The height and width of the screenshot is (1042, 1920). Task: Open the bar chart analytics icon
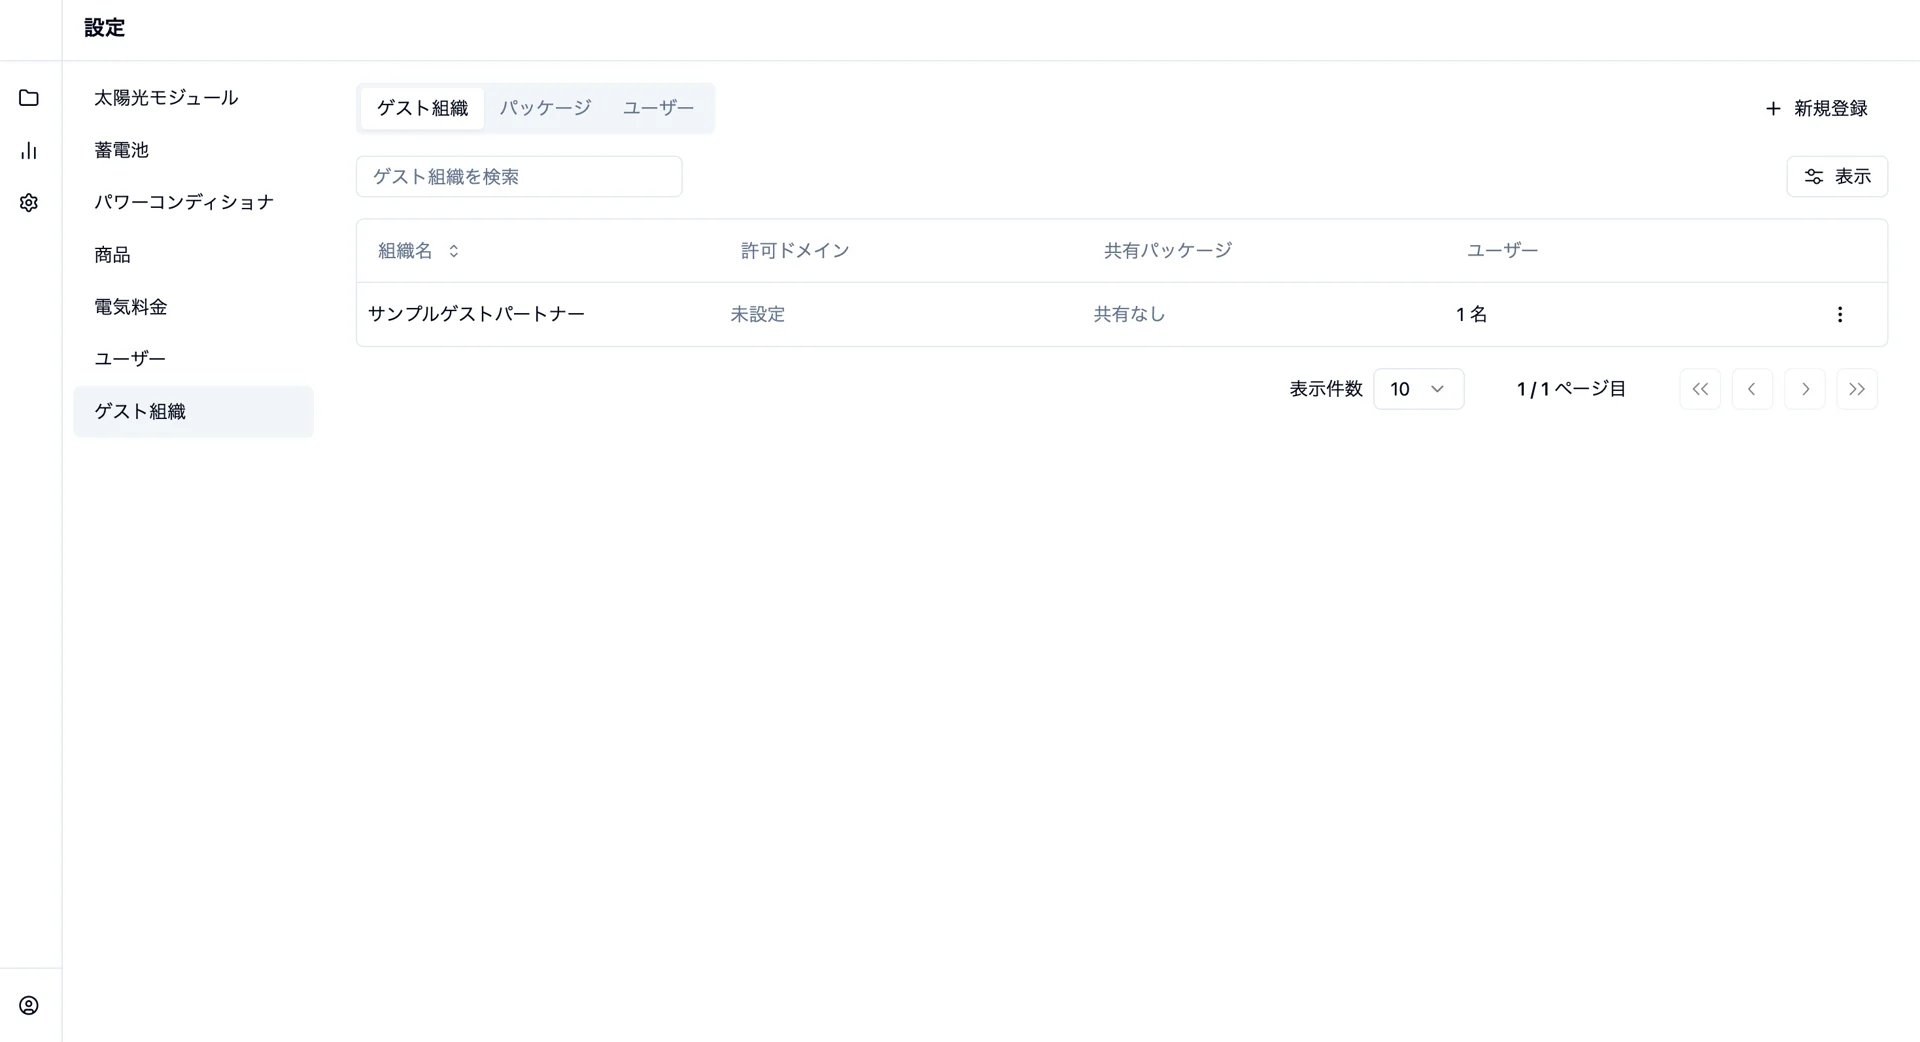pos(29,150)
